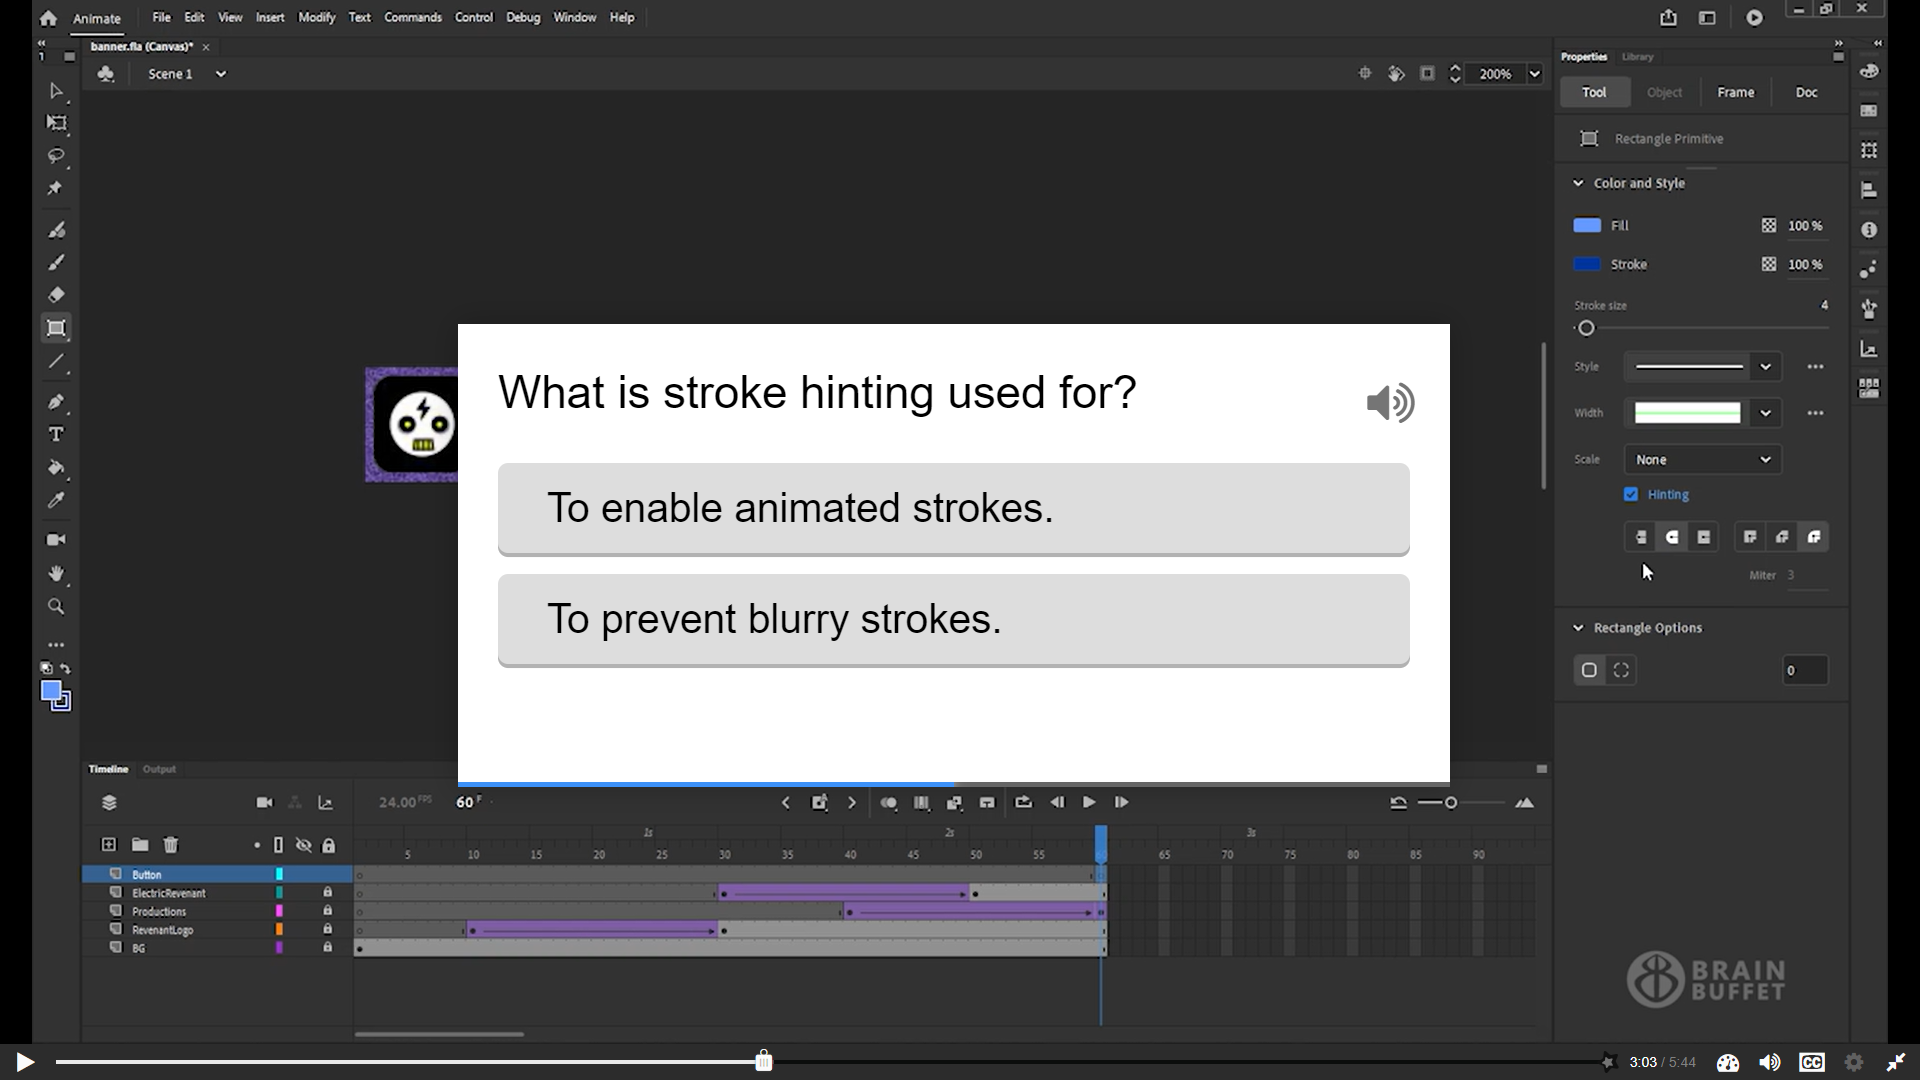Select the Text tool in toolbar
Viewport: 1920px width, 1080px height.
tap(56, 435)
